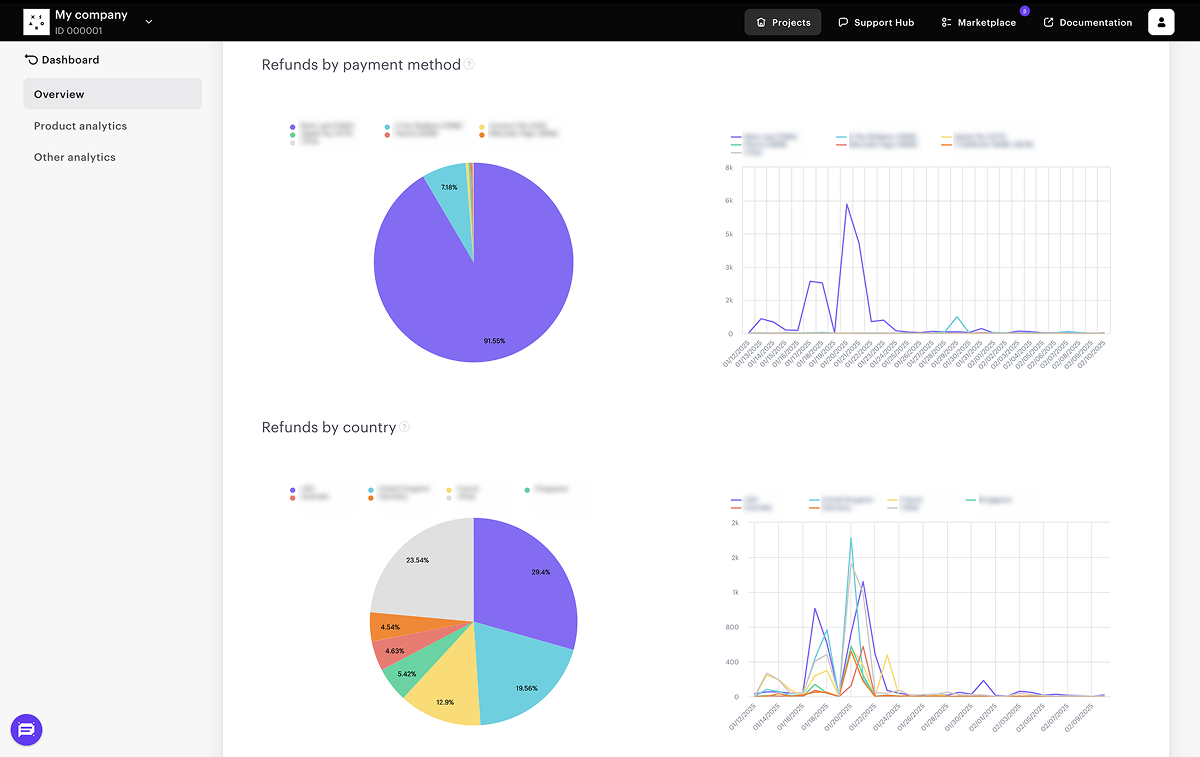This screenshot has width=1200, height=757.
Task: Click the Documentation external link icon
Action: pos(1048,22)
